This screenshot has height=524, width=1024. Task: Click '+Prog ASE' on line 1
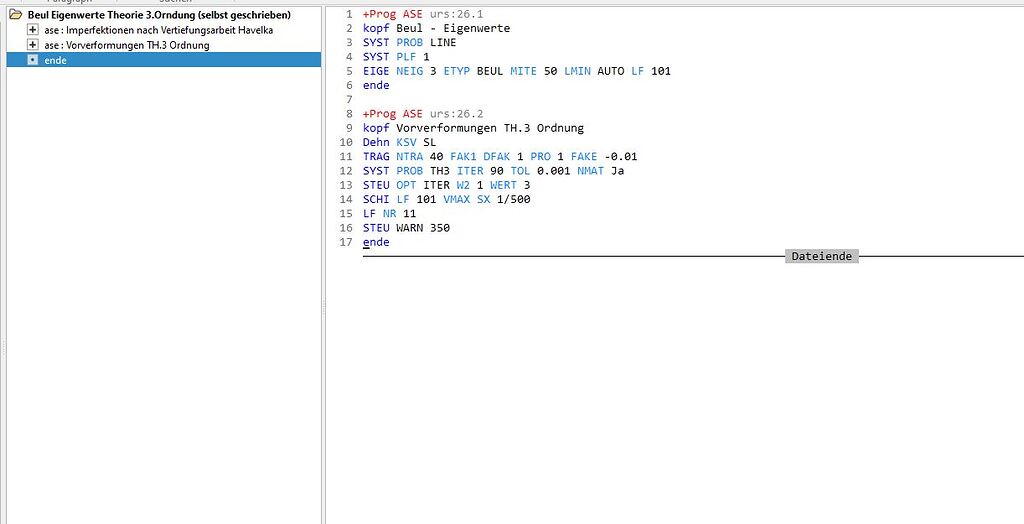(392, 14)
